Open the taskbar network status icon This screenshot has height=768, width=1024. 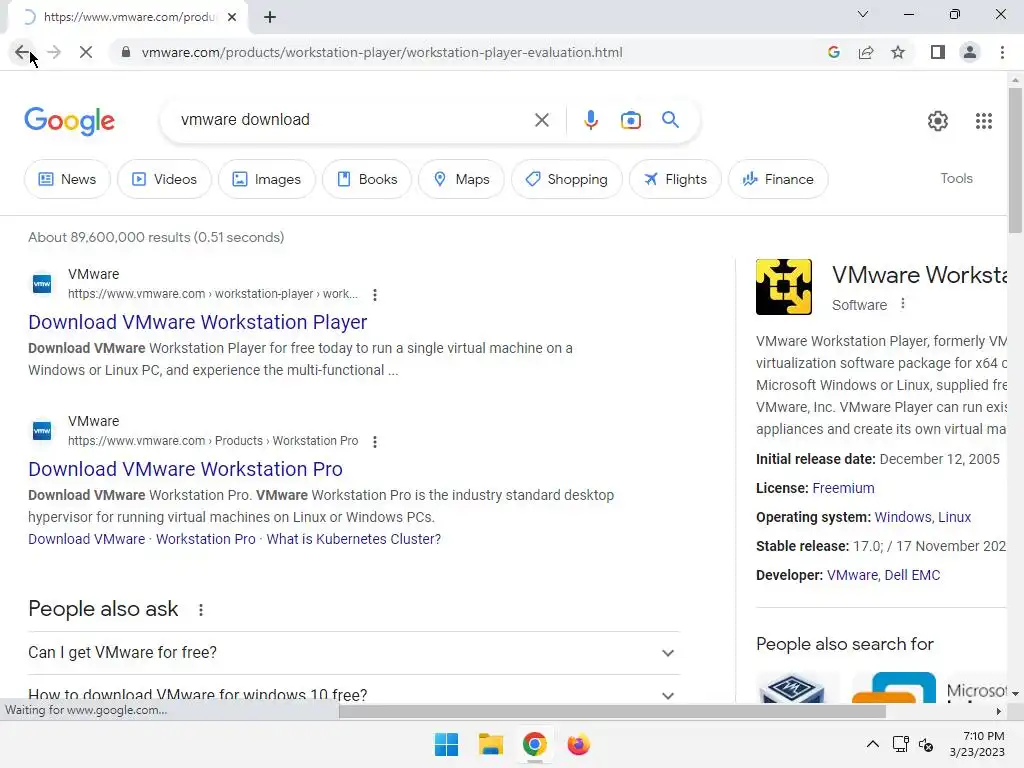click(x=901, y=744)
